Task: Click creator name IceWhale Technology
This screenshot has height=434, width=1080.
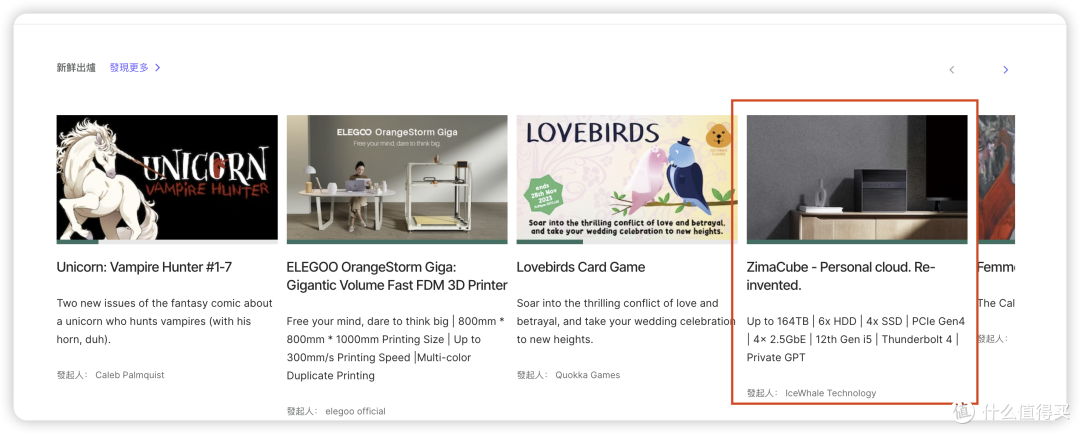Action: (x=831, y=393)
